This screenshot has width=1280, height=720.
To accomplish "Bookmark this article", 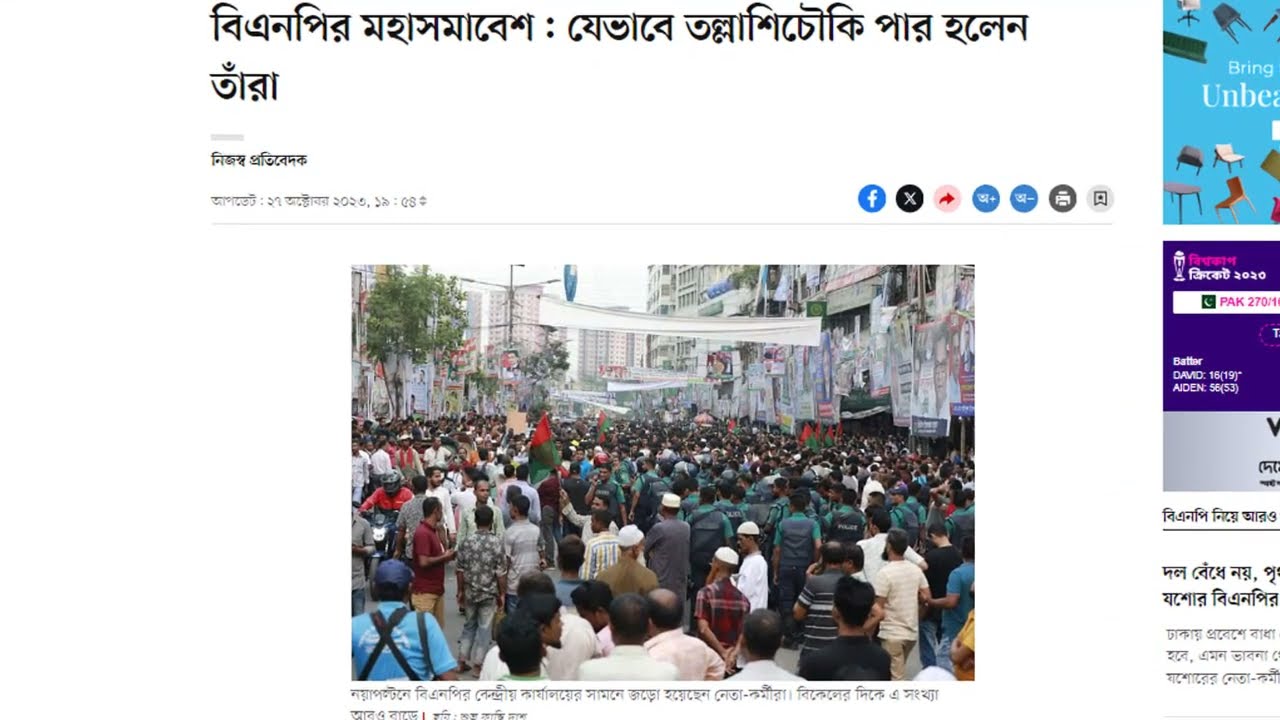I will click(1100, 199).
